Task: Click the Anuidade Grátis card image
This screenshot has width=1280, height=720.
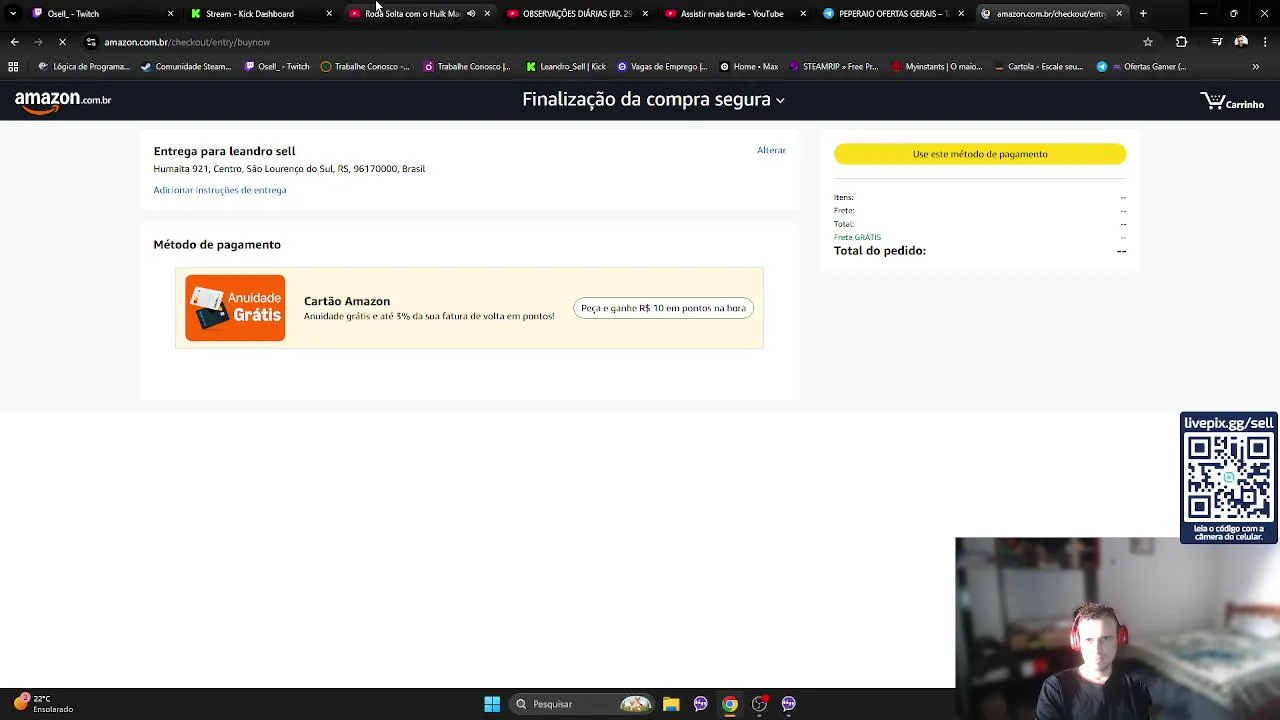Action: tap(235, 308)
